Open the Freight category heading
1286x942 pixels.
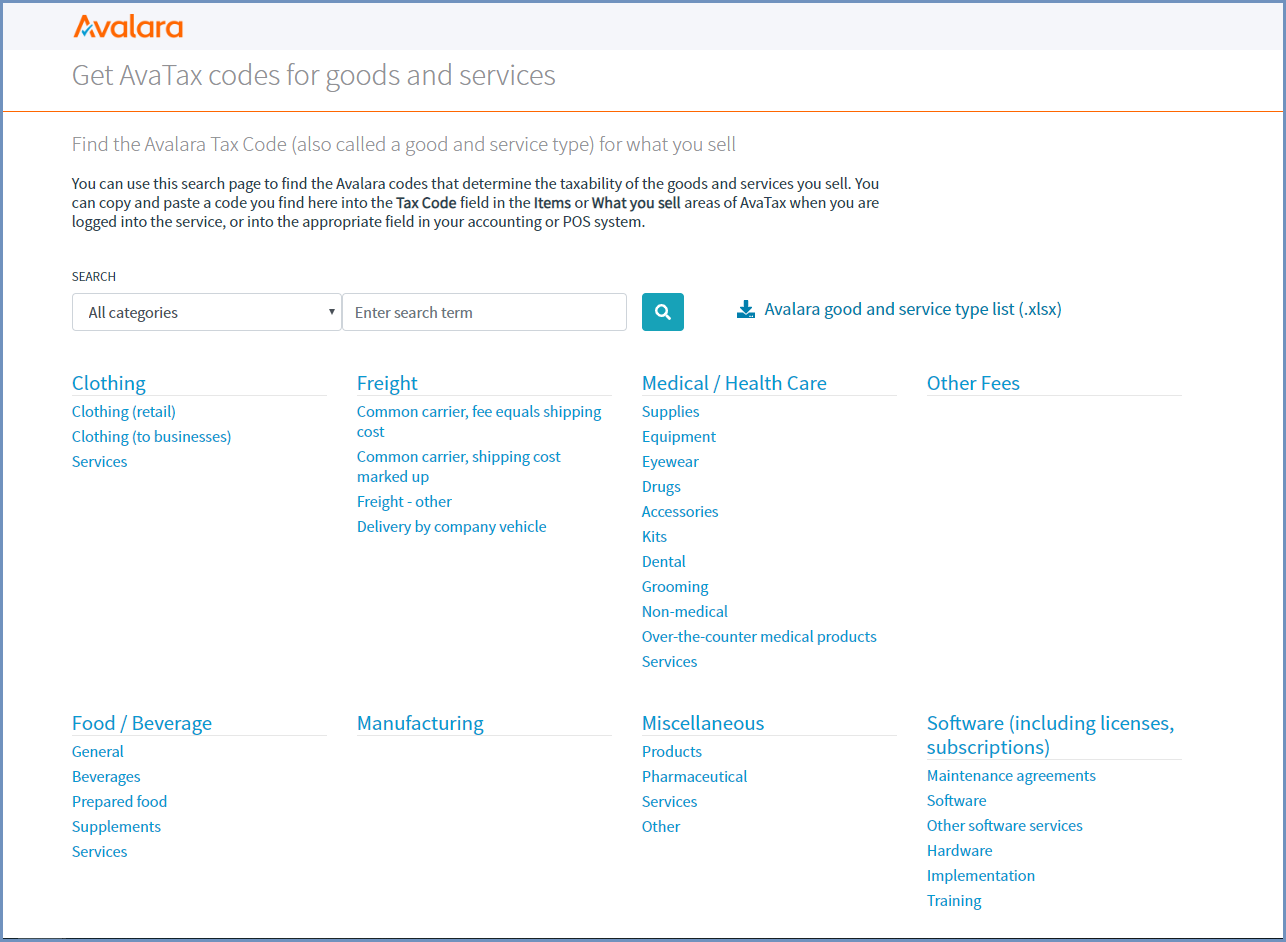coord(387,383)
